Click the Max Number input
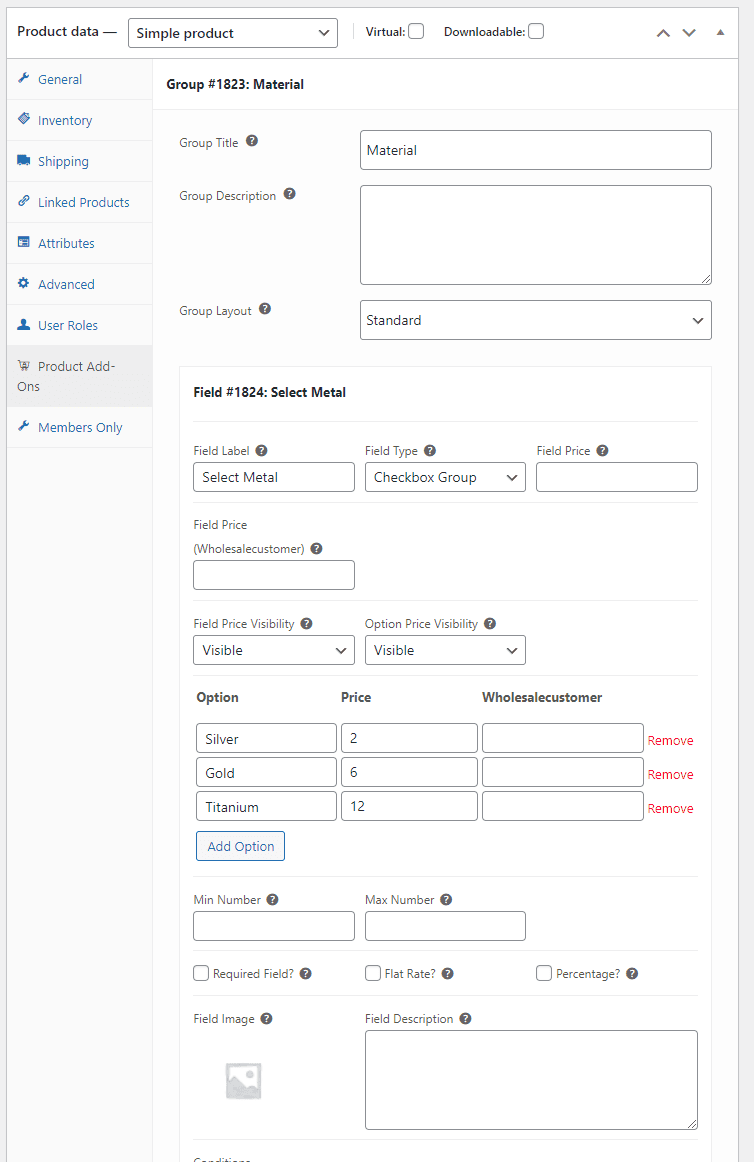The image size is (754, 1162). tap(446, 926)
